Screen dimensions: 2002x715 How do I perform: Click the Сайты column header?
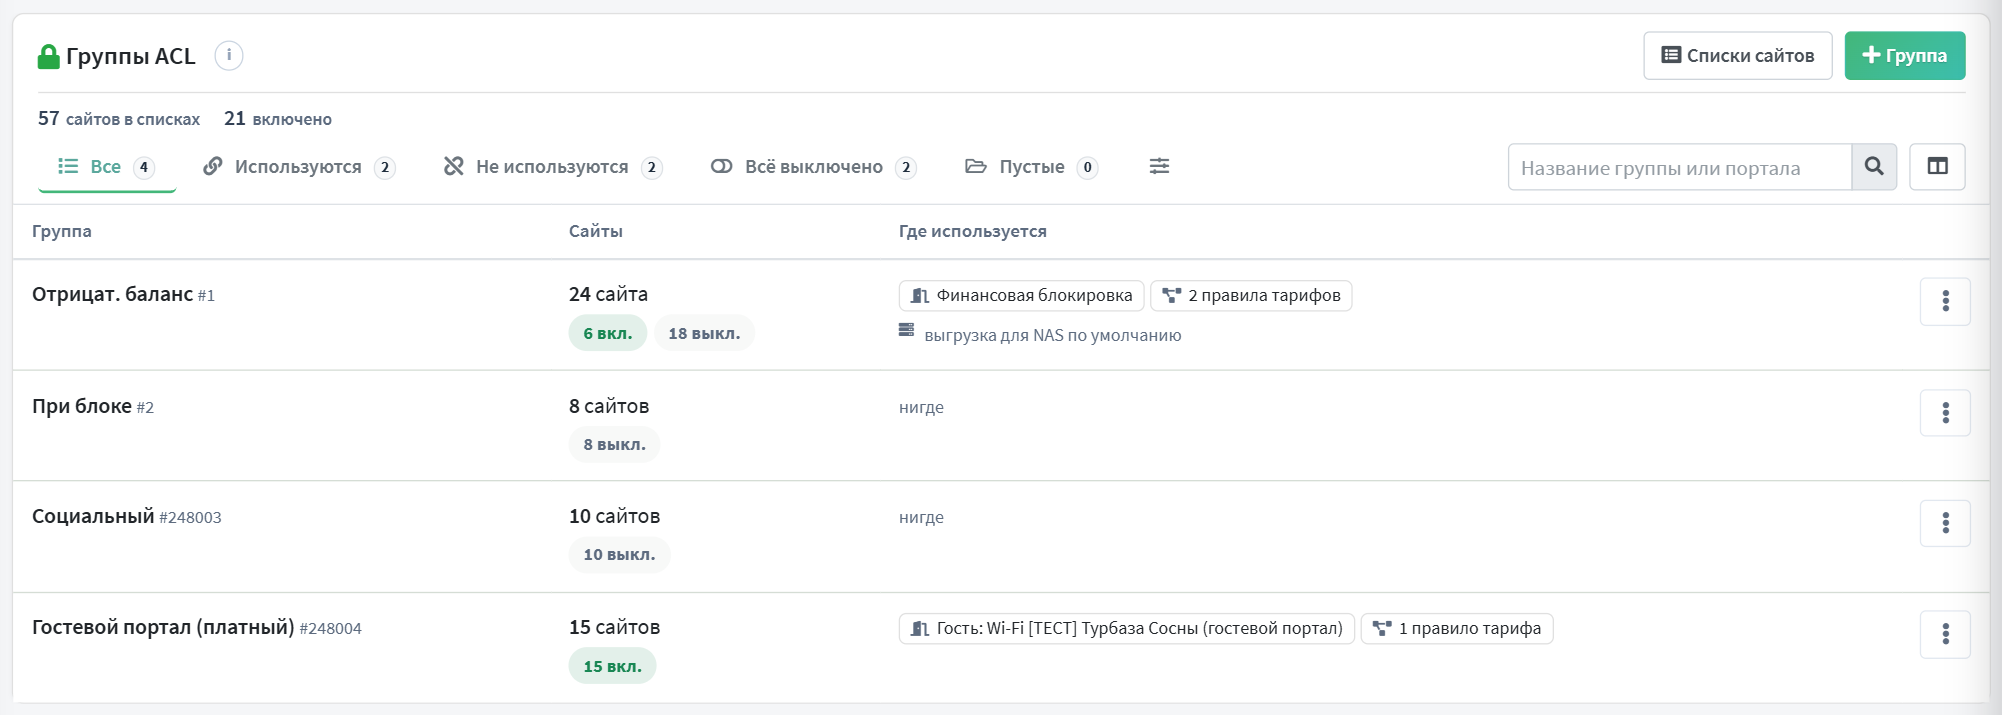596,231
